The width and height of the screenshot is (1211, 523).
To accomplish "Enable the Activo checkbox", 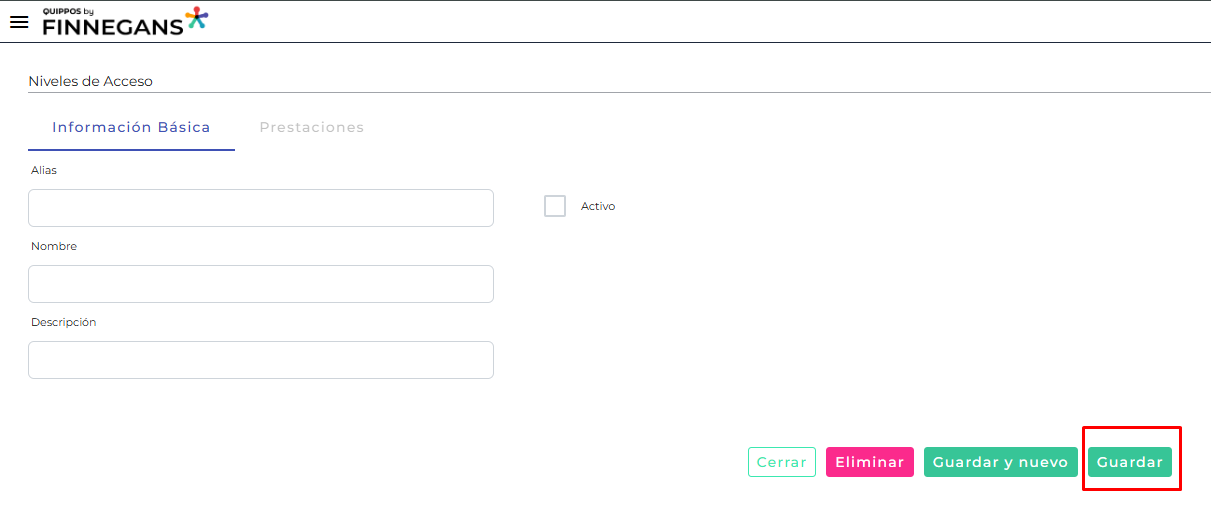I will click(555, 206).
